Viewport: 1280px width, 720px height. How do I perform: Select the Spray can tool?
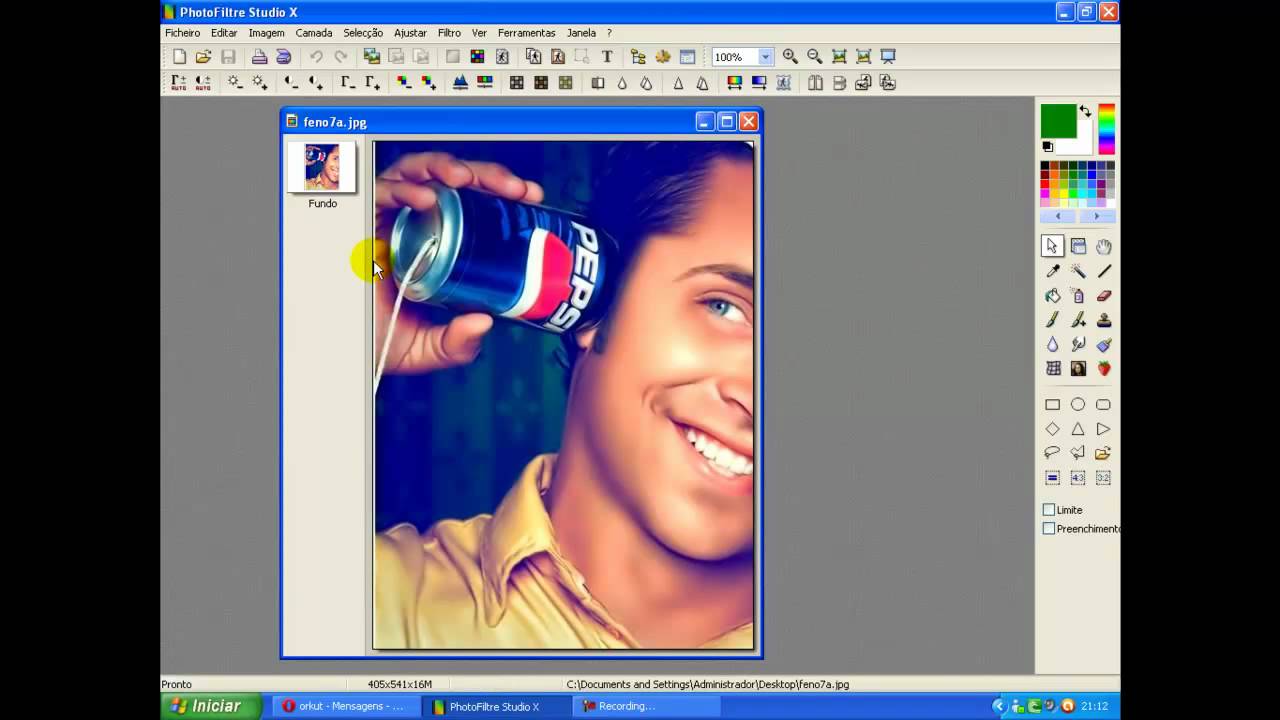click(1078, 296)
